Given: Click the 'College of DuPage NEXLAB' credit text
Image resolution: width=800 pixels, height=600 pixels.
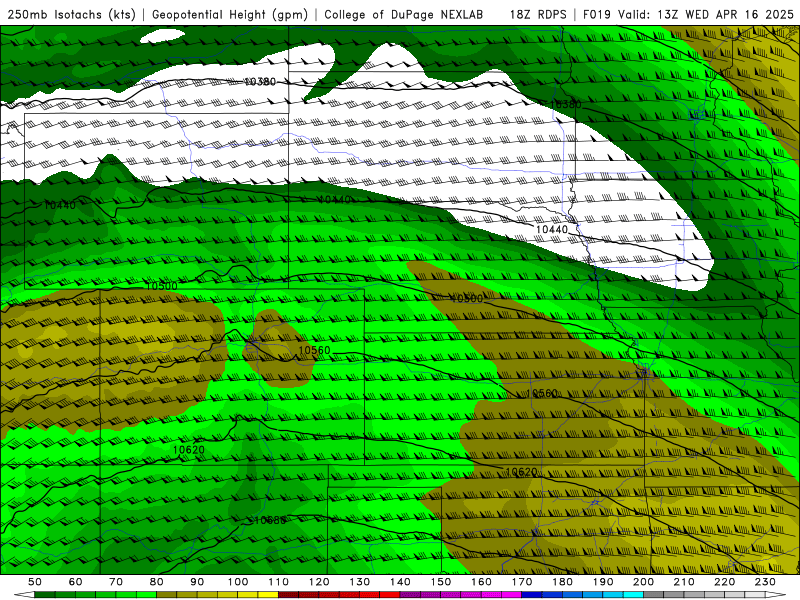Looking at the screenshot, I should 404,15.
